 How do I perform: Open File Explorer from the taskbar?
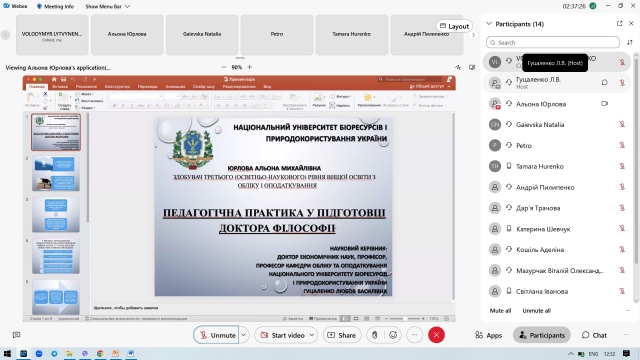coord(69,353)
